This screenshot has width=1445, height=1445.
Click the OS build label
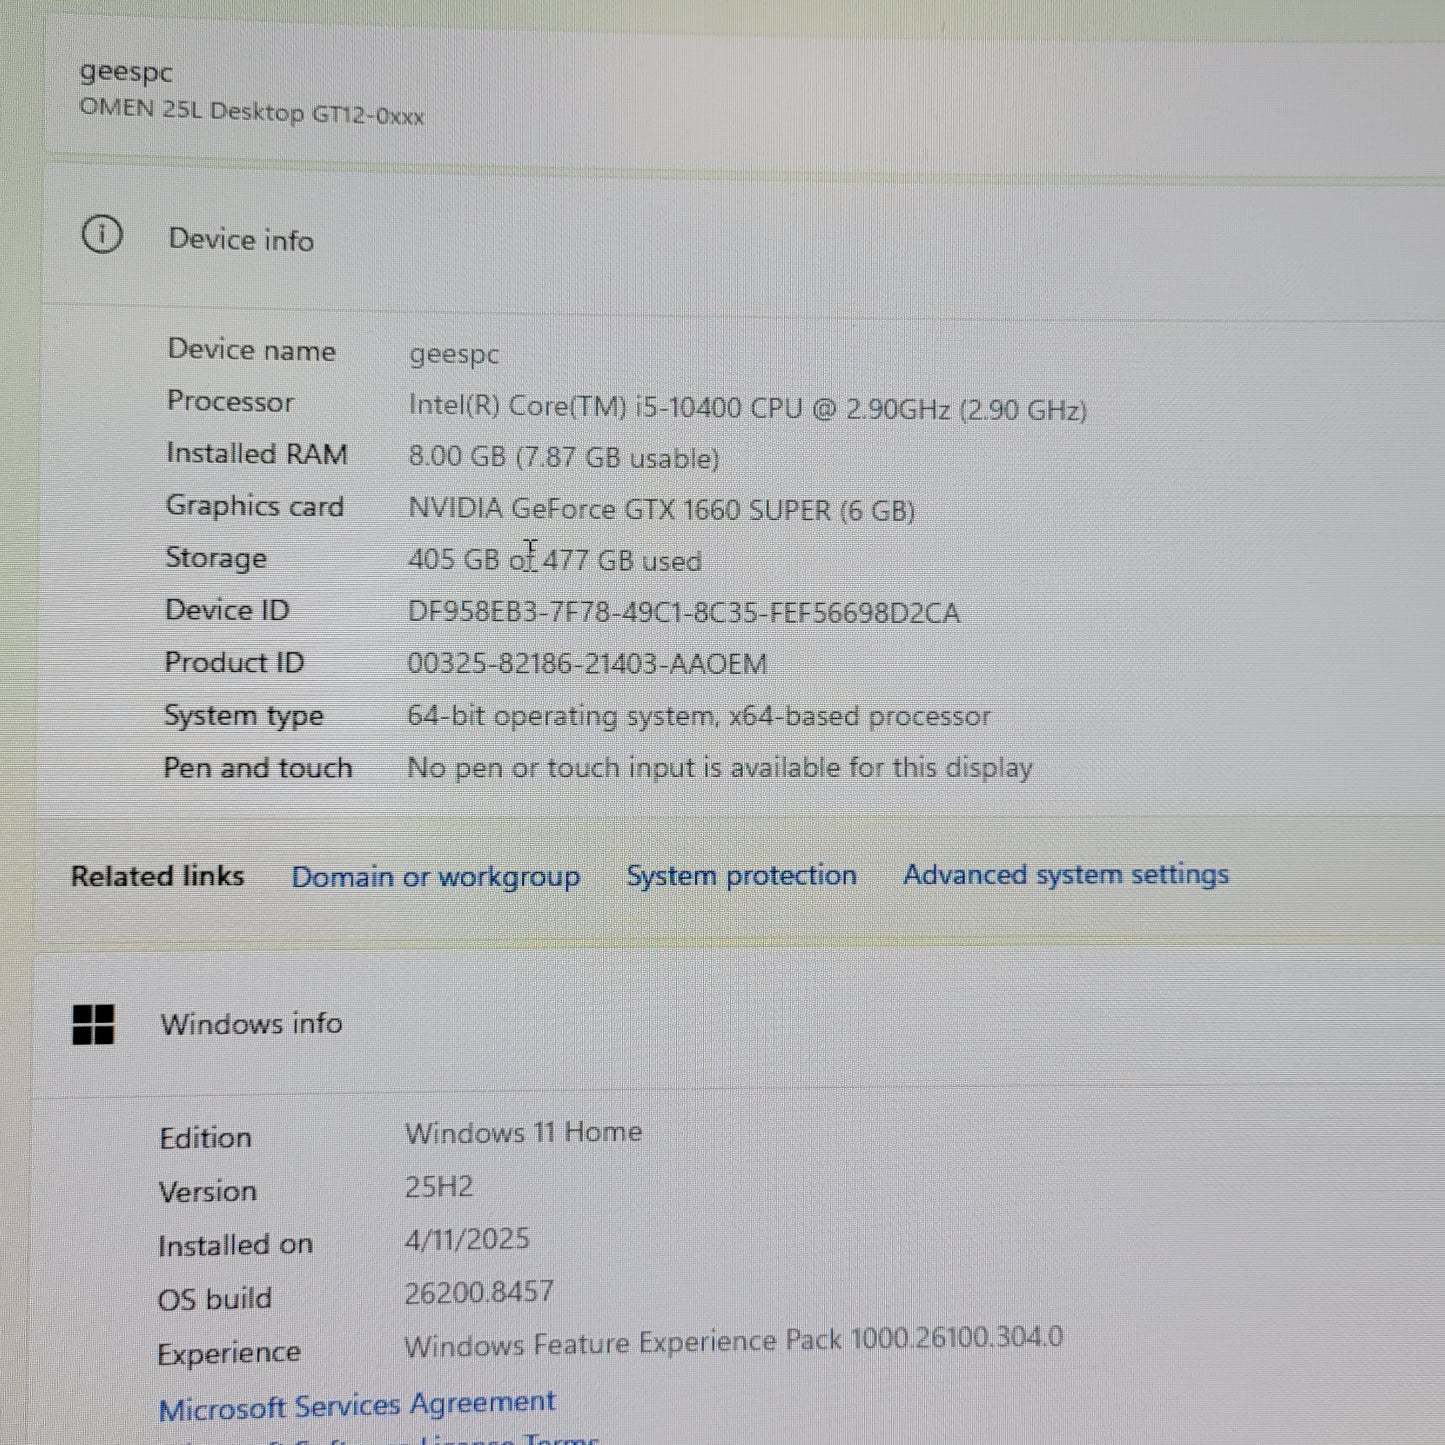215,1299
